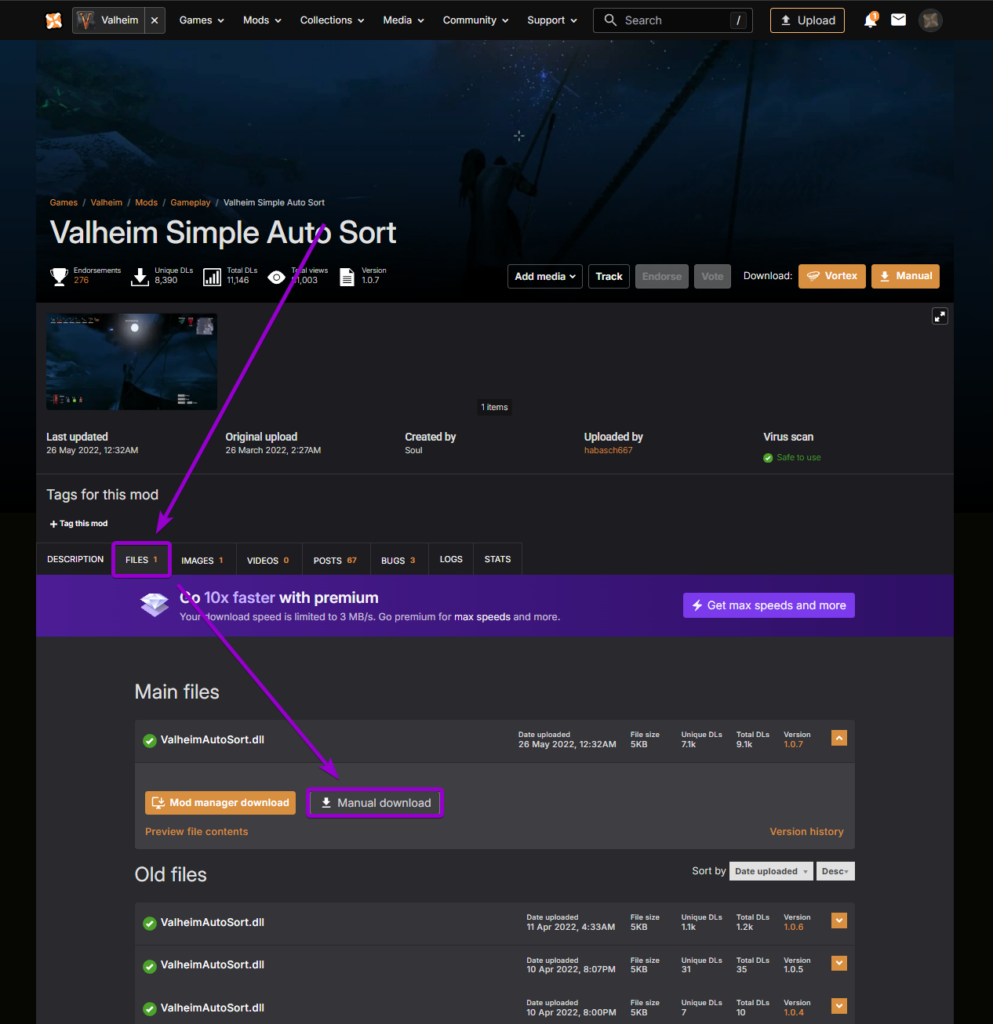Open the Date uploaded sort dropdown
The image size is (993, 1024).
click(771, 871)
